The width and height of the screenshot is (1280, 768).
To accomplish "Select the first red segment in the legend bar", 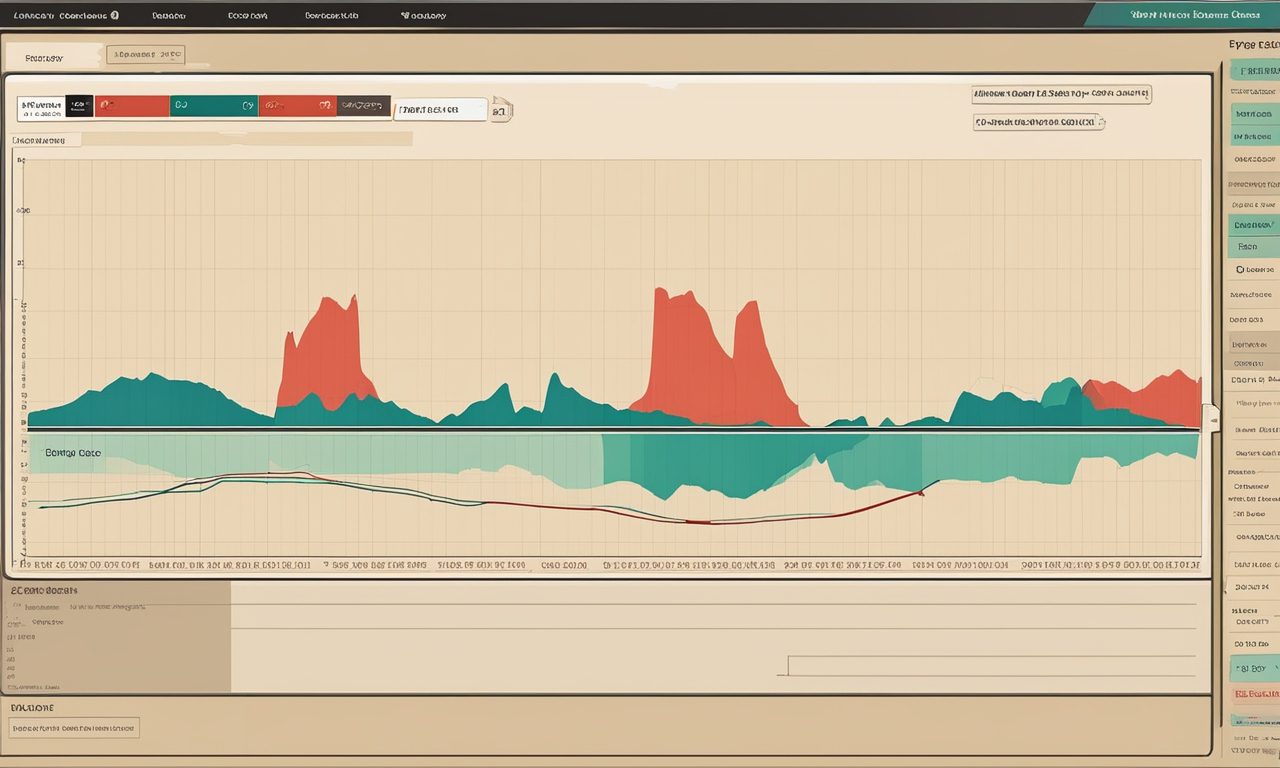I will point(132,106).
